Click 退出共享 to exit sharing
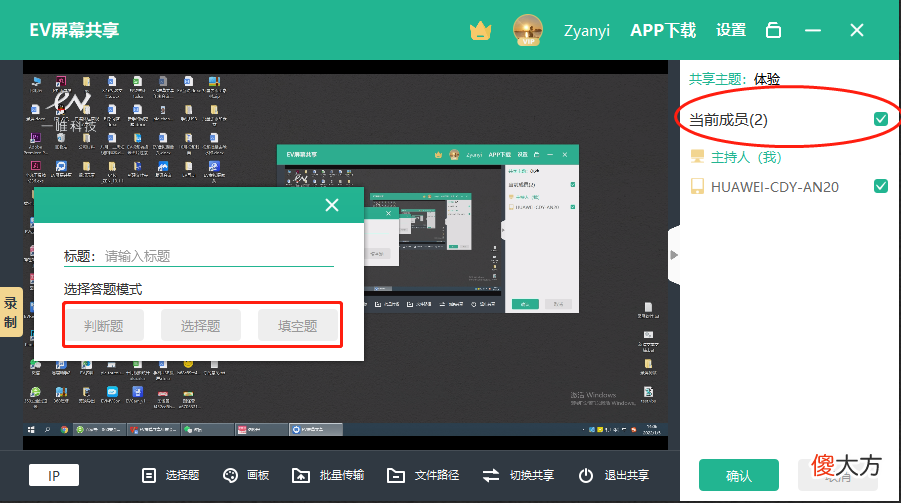This screenshot has height=503, width=901. 614,475
